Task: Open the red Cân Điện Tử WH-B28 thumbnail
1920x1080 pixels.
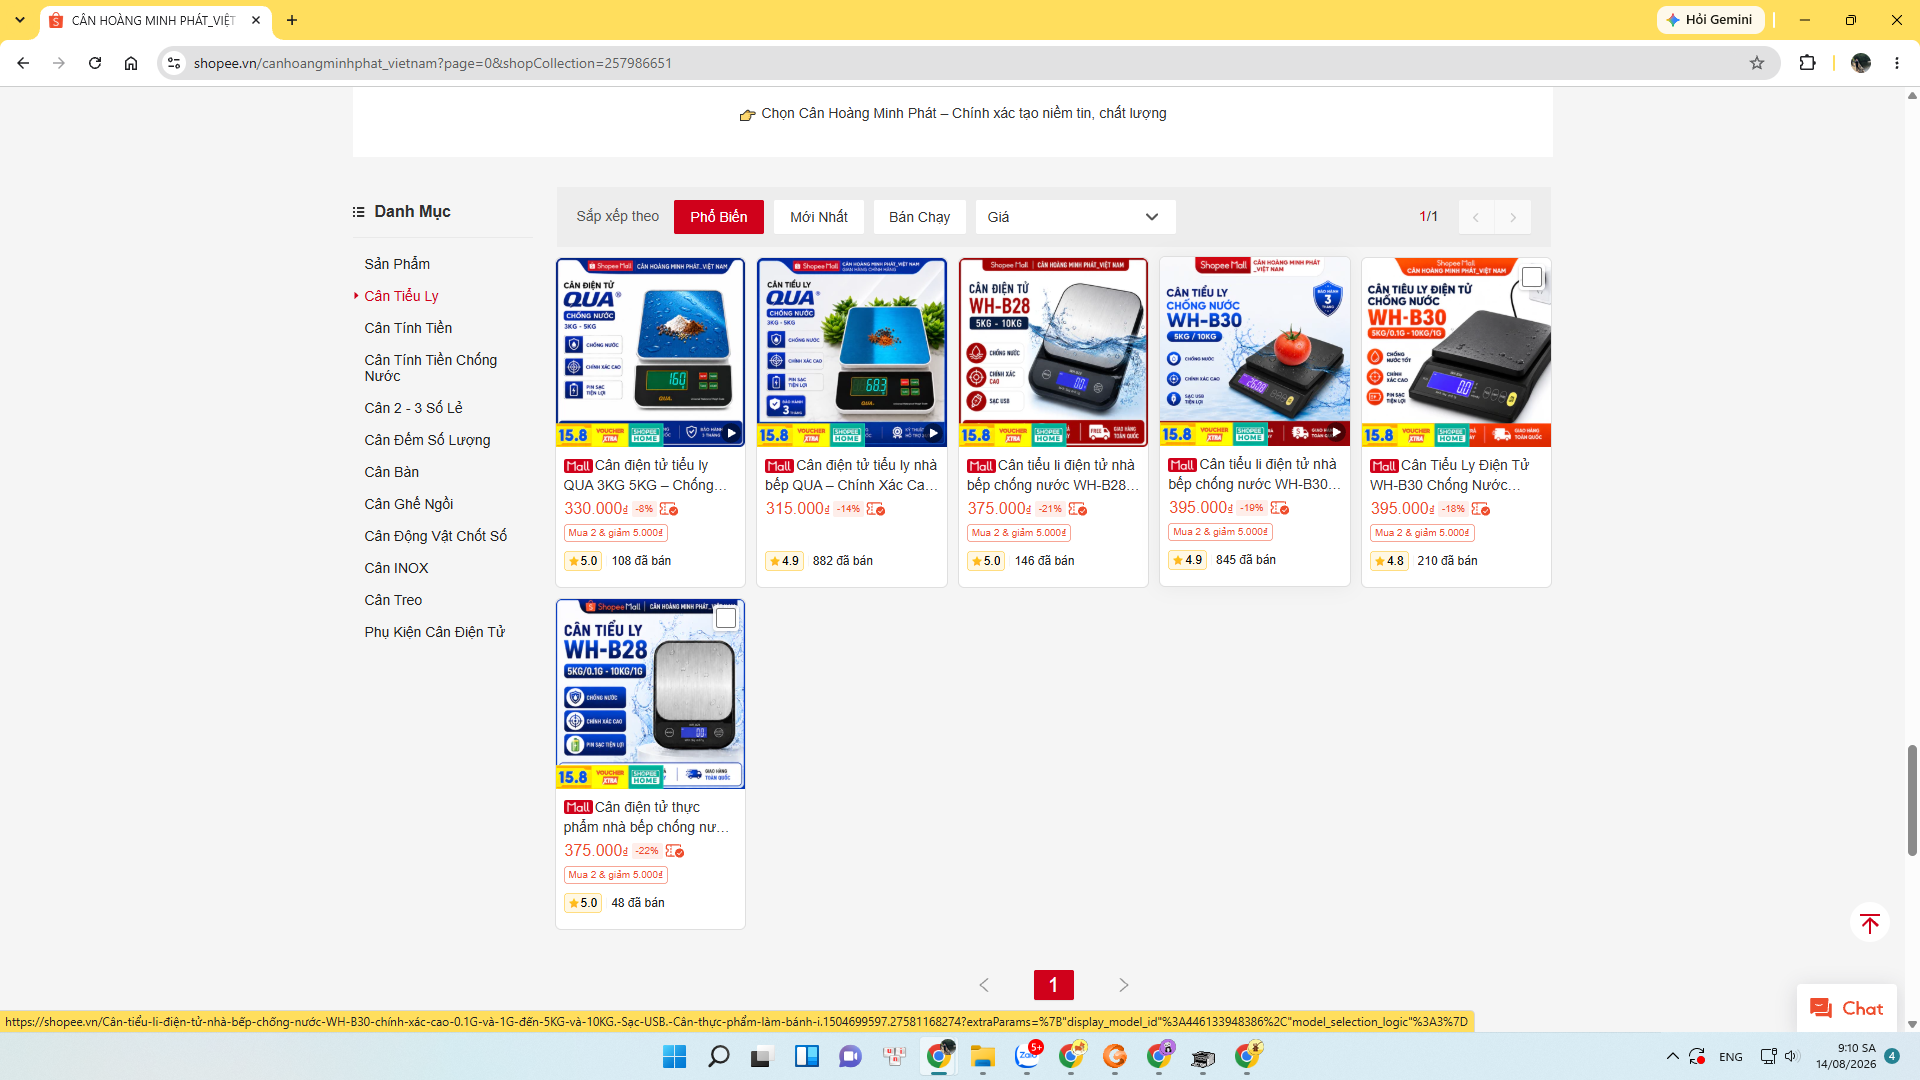Action: pos(1053,352)
